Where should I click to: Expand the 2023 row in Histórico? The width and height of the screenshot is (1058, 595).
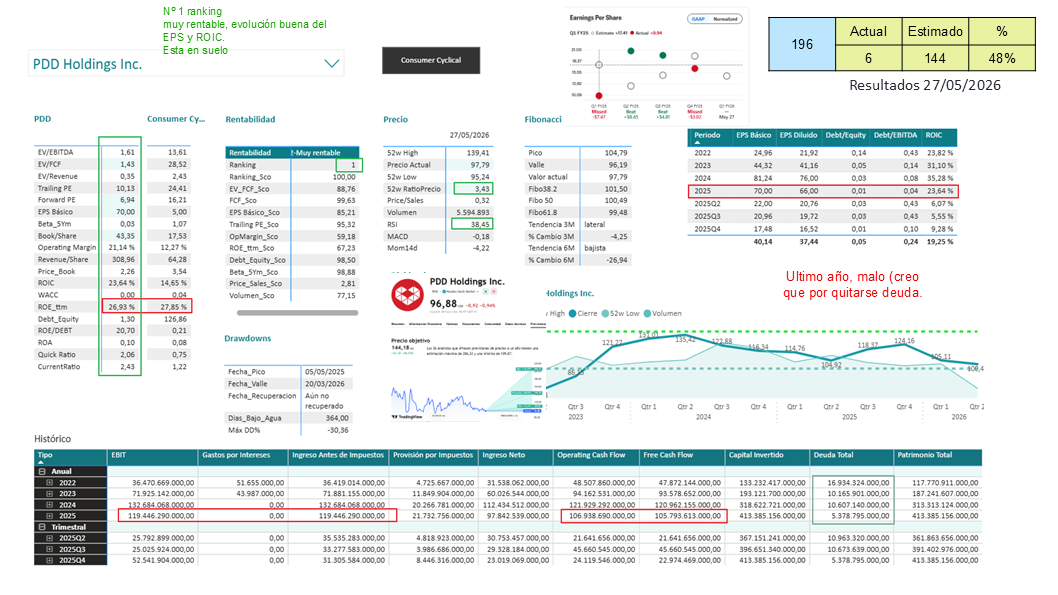[x=49, y=494]
